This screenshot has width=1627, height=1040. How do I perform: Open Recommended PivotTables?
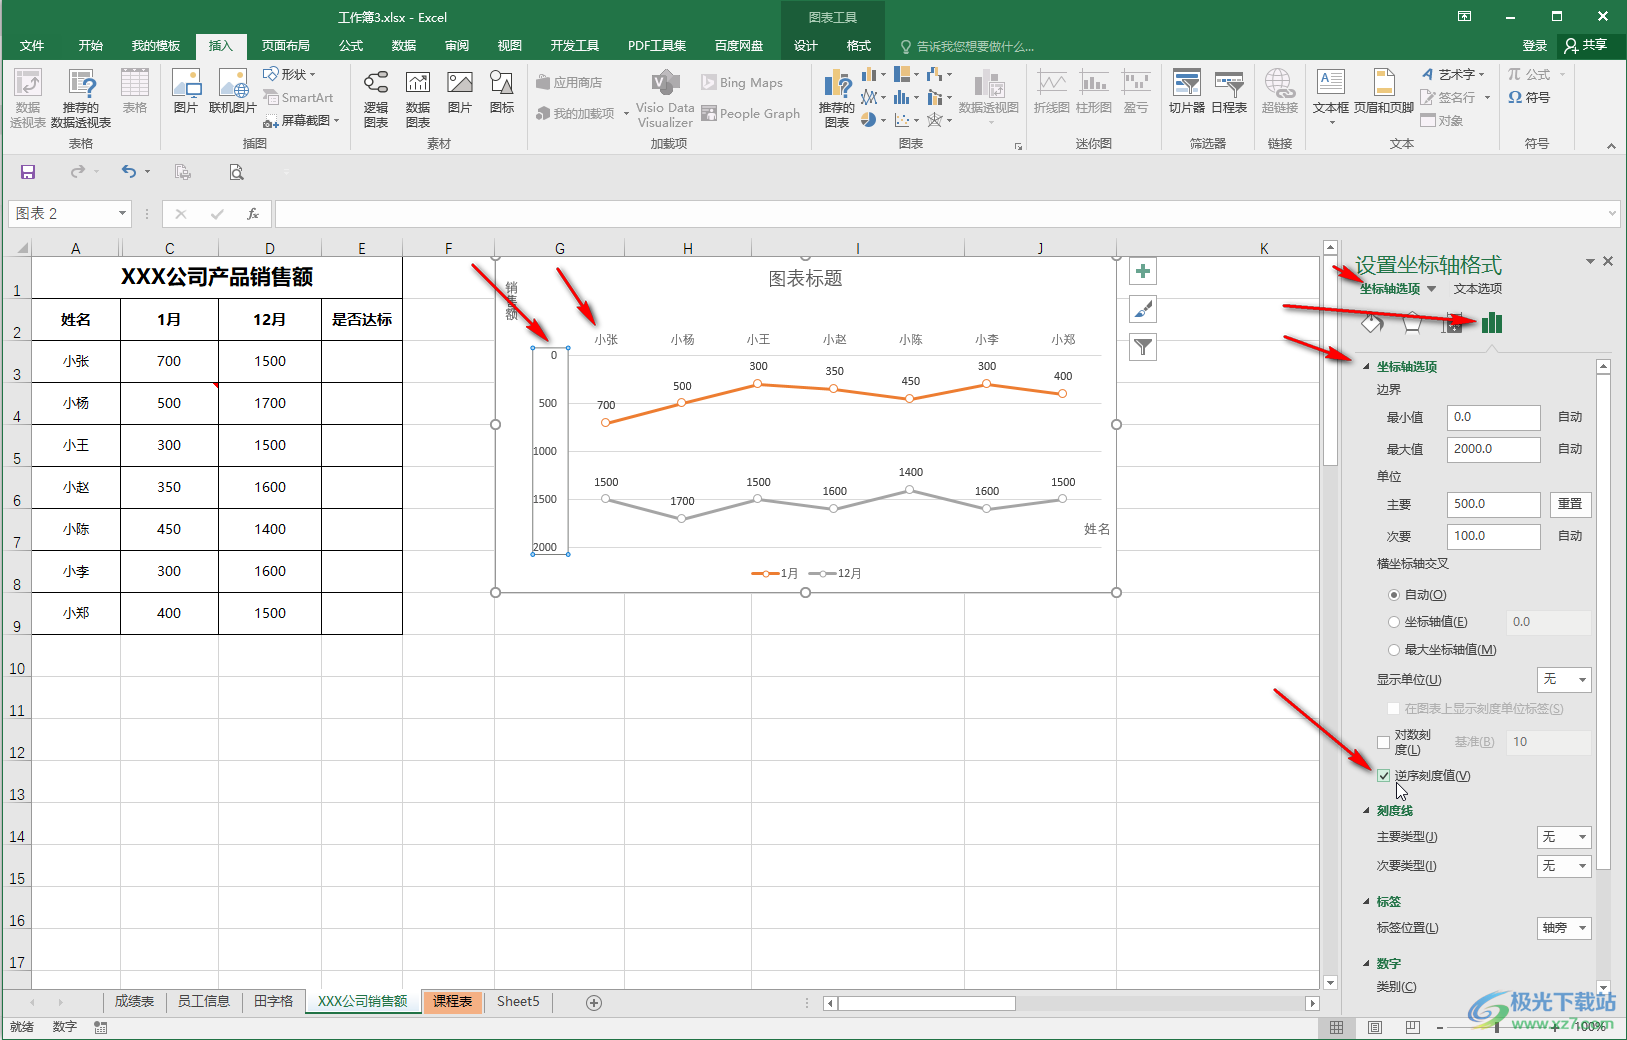pos(80,97)
